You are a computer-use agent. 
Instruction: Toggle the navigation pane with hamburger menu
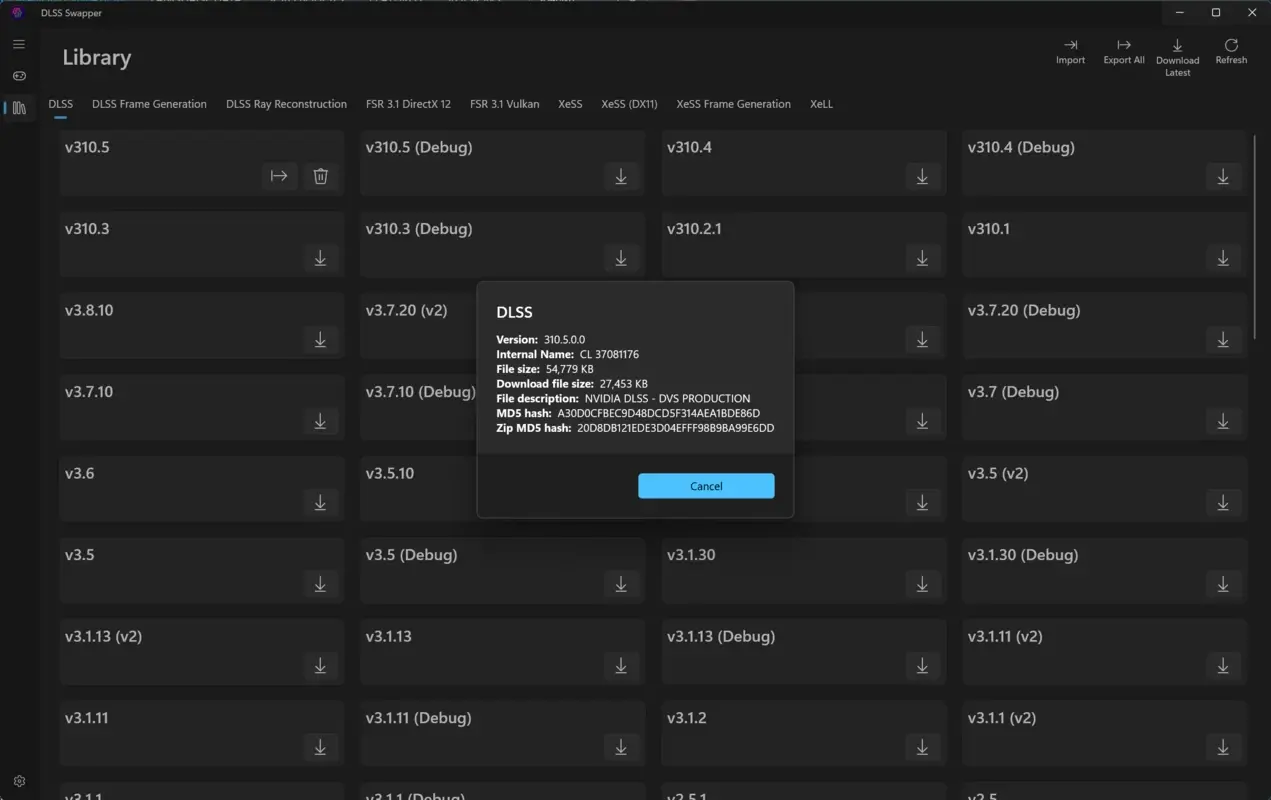click(18, 44)
